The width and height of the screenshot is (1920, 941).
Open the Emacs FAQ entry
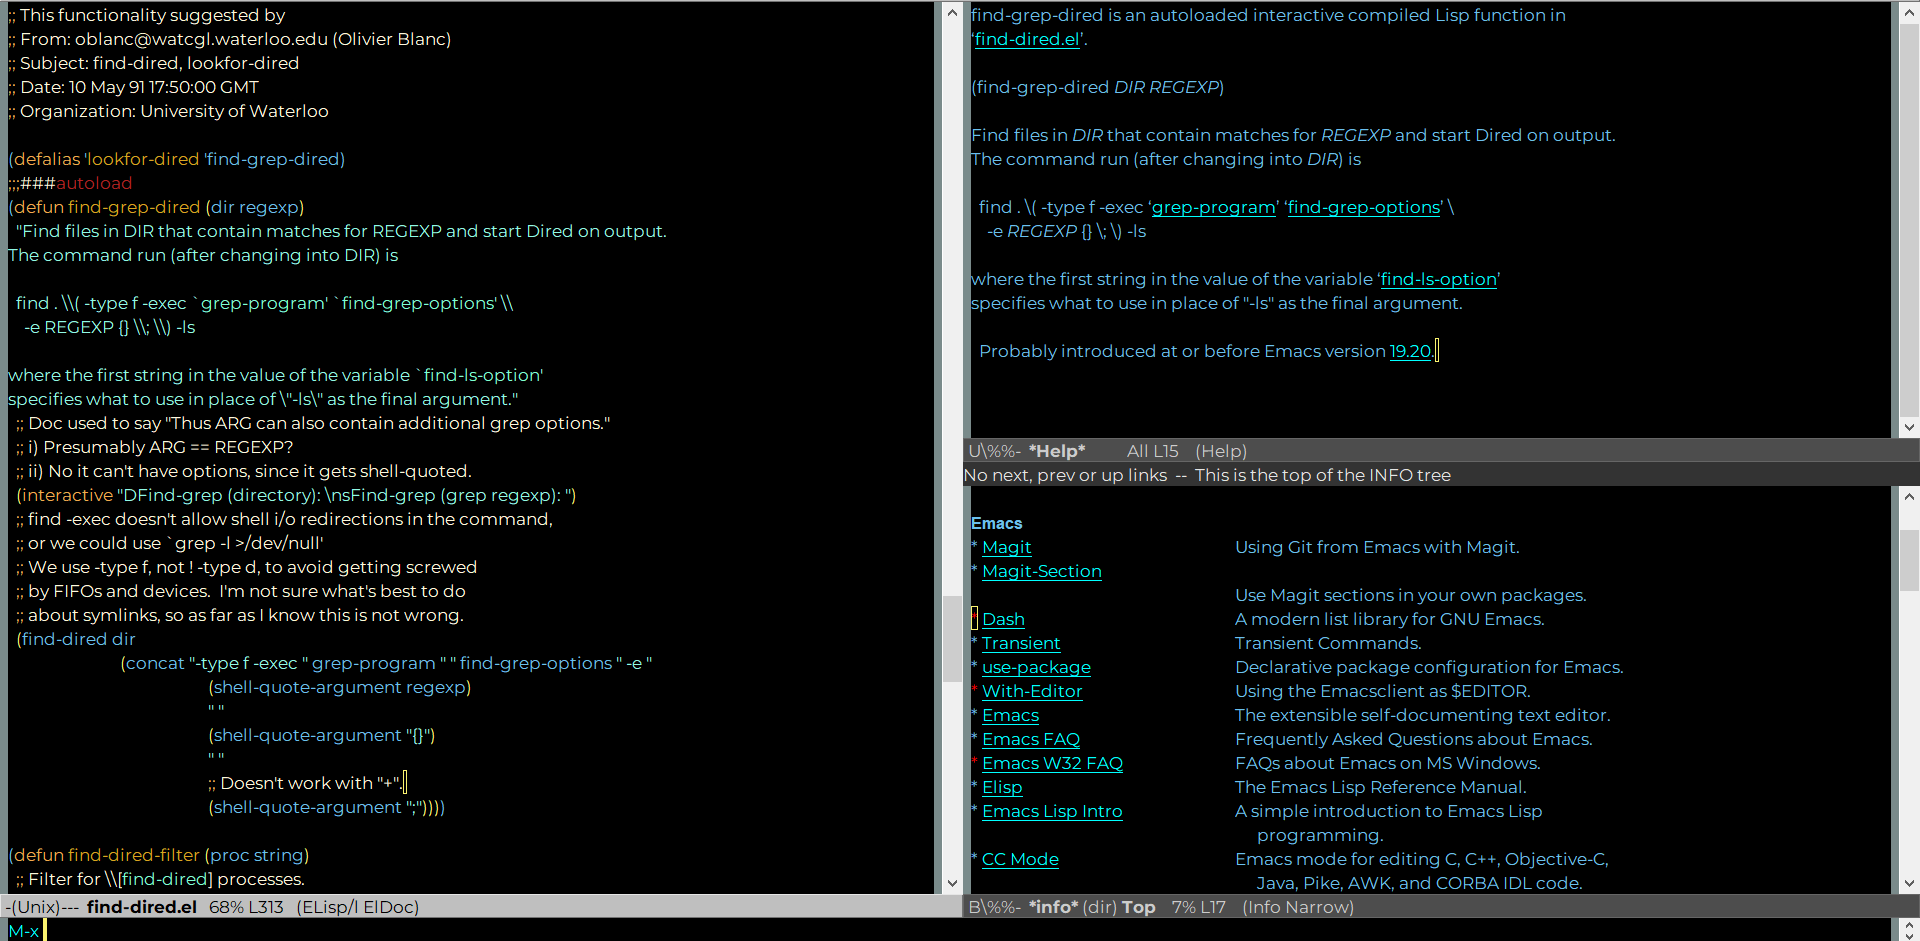coord(1031,739)
